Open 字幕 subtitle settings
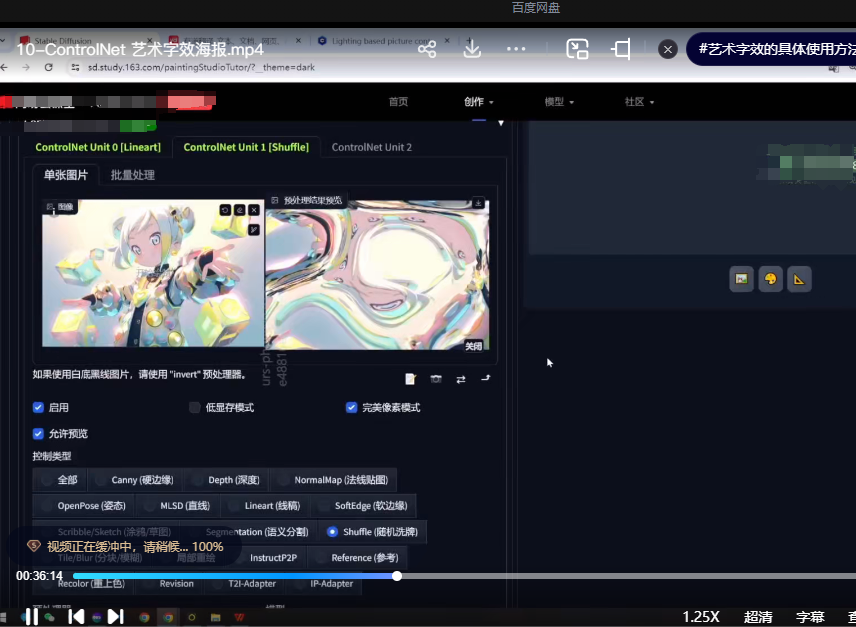856x627 pixels. (810, 617)
